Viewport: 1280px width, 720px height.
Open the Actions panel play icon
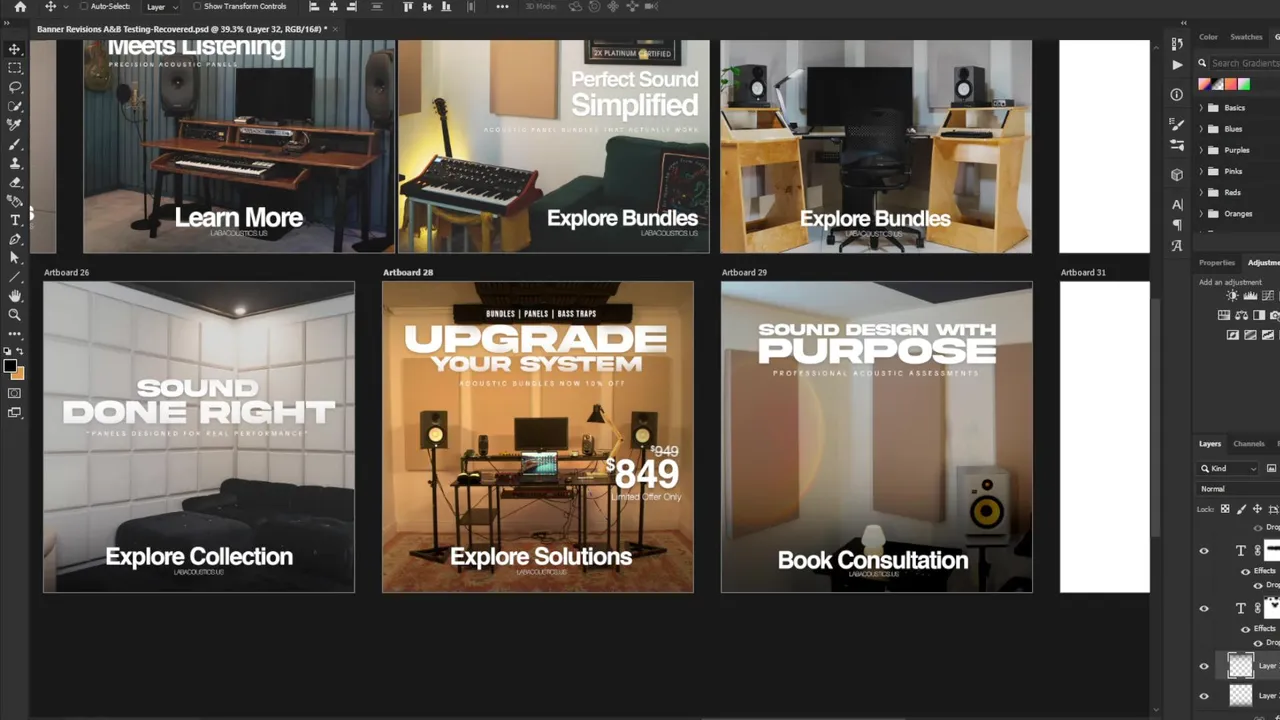(1177, 64)
